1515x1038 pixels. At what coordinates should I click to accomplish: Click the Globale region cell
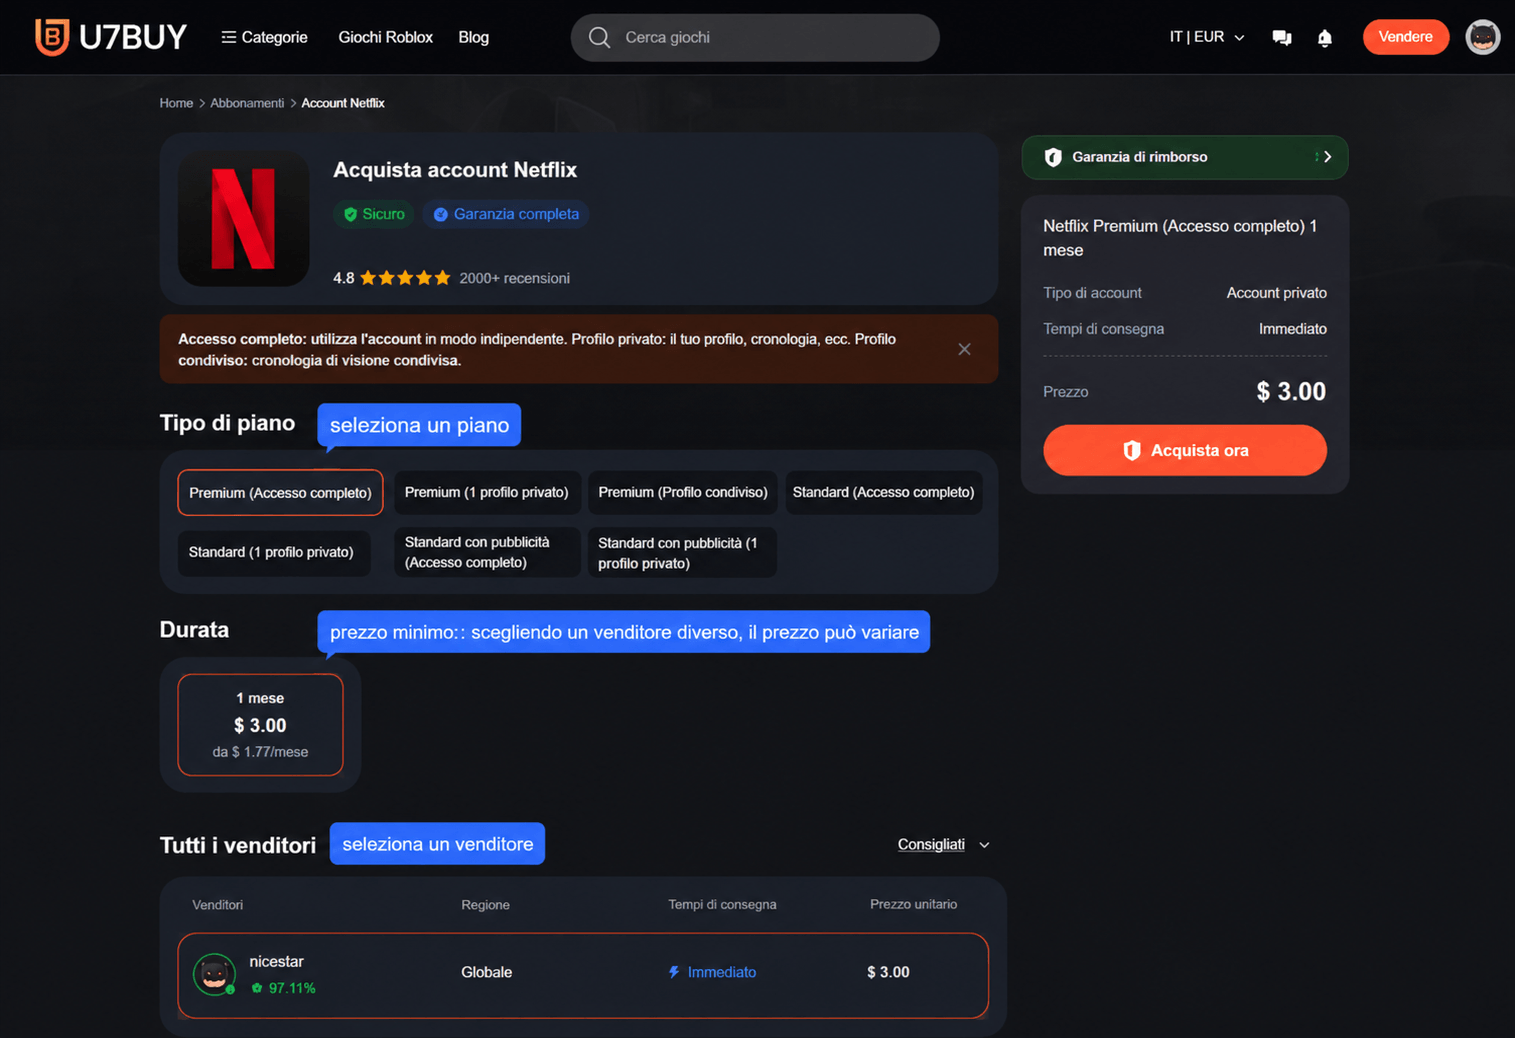click(x=487, y=972)
